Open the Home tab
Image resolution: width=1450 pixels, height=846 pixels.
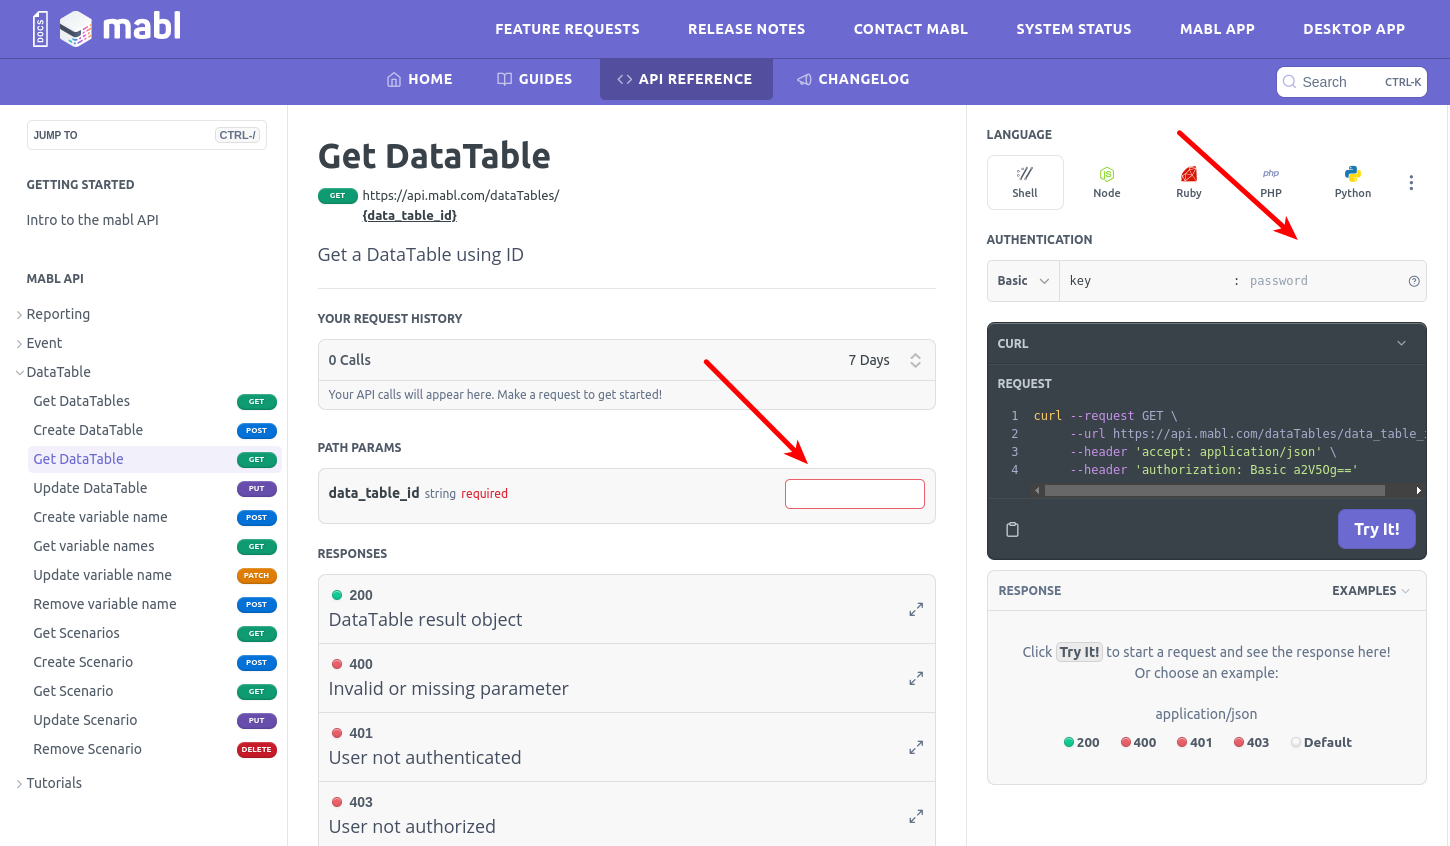click(x=420, y=79)
